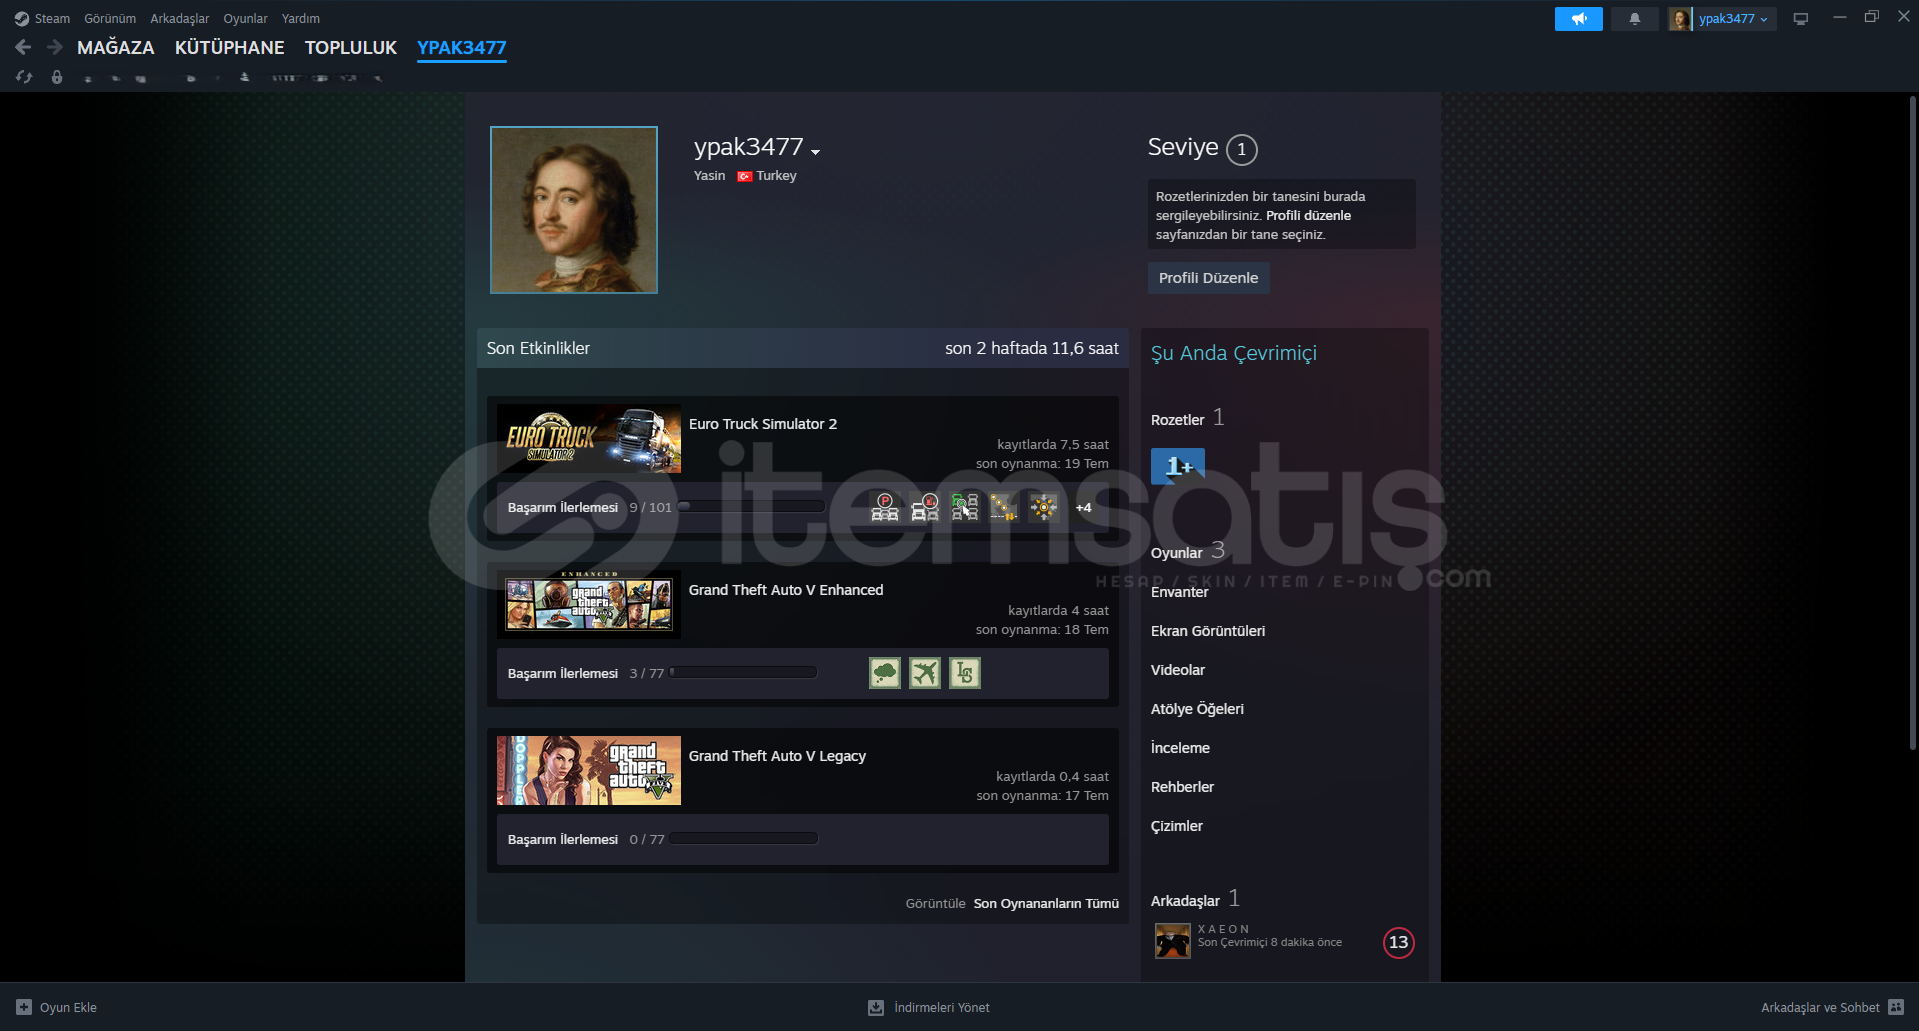Click the Big Picture mode monitor icon
Screen dimensions: 1919x1031
[1800, 19]
